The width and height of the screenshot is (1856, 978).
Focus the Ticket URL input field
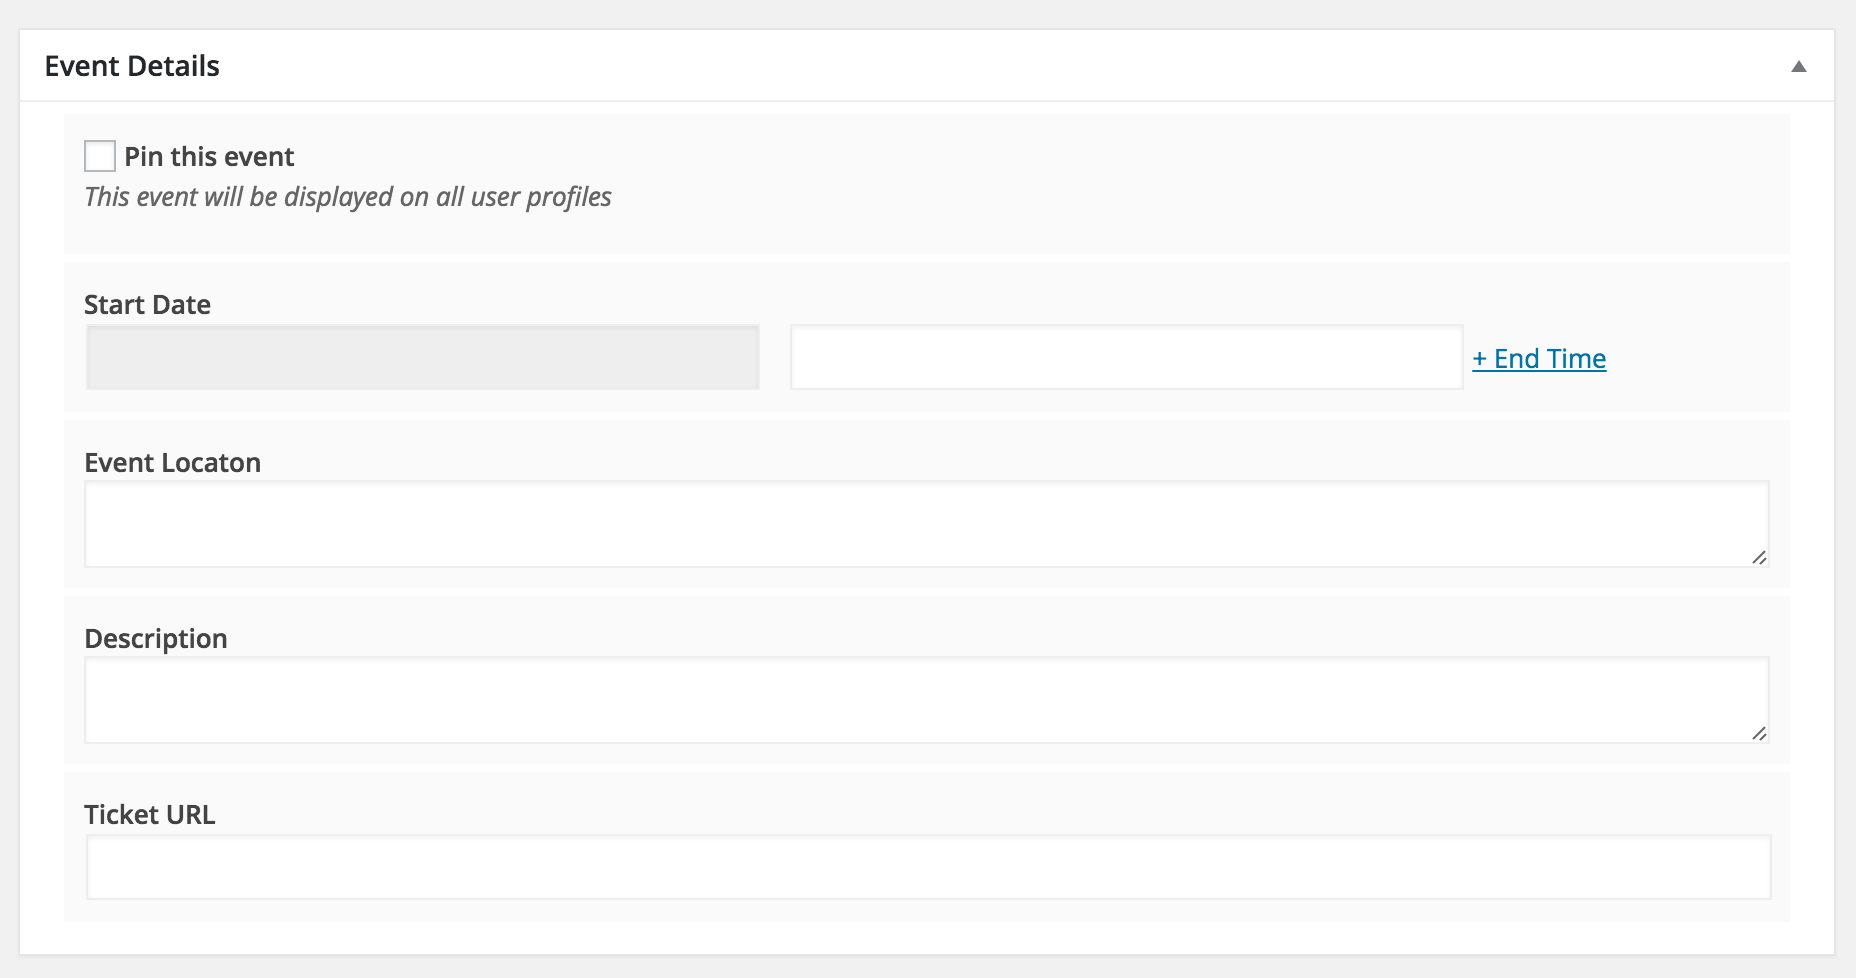point(928,867)
